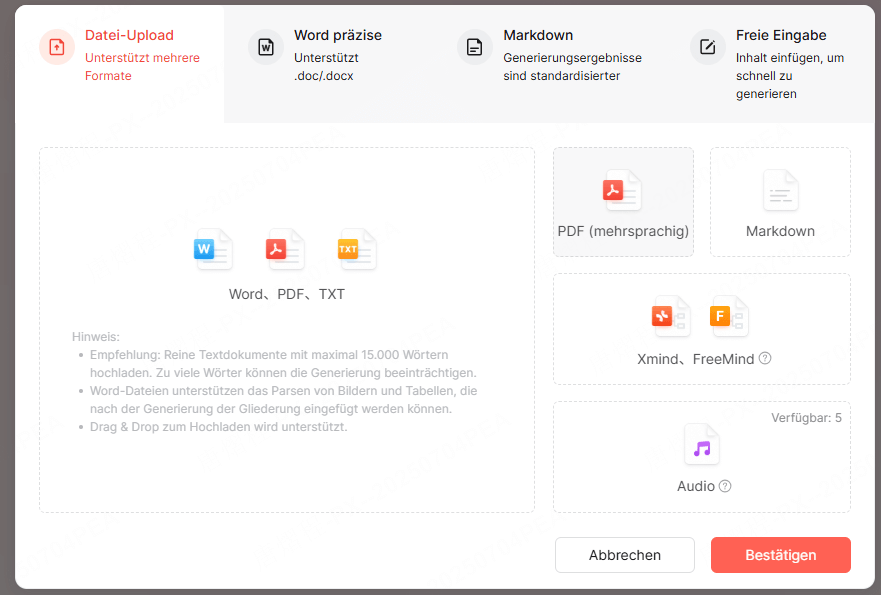Choose the Markdown upload card

click(780, 202)
